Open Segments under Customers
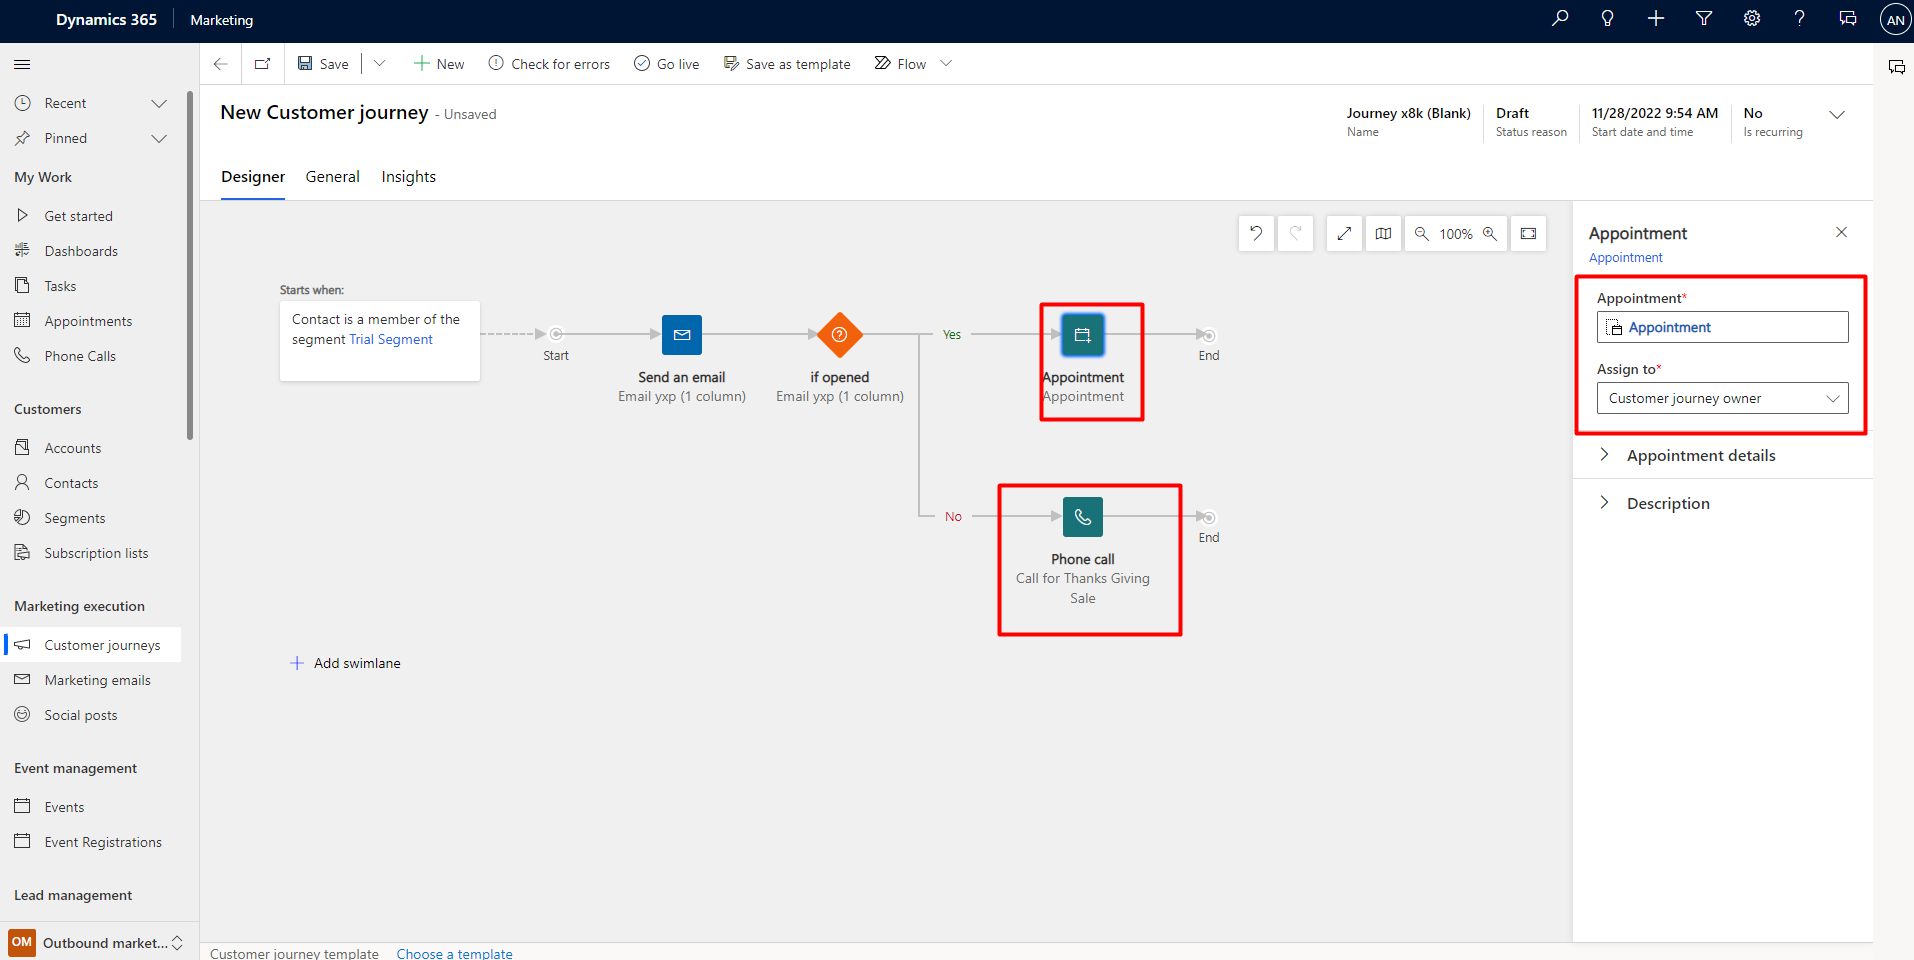Screen dimensions: 1914x960 [x=74, y=517]
